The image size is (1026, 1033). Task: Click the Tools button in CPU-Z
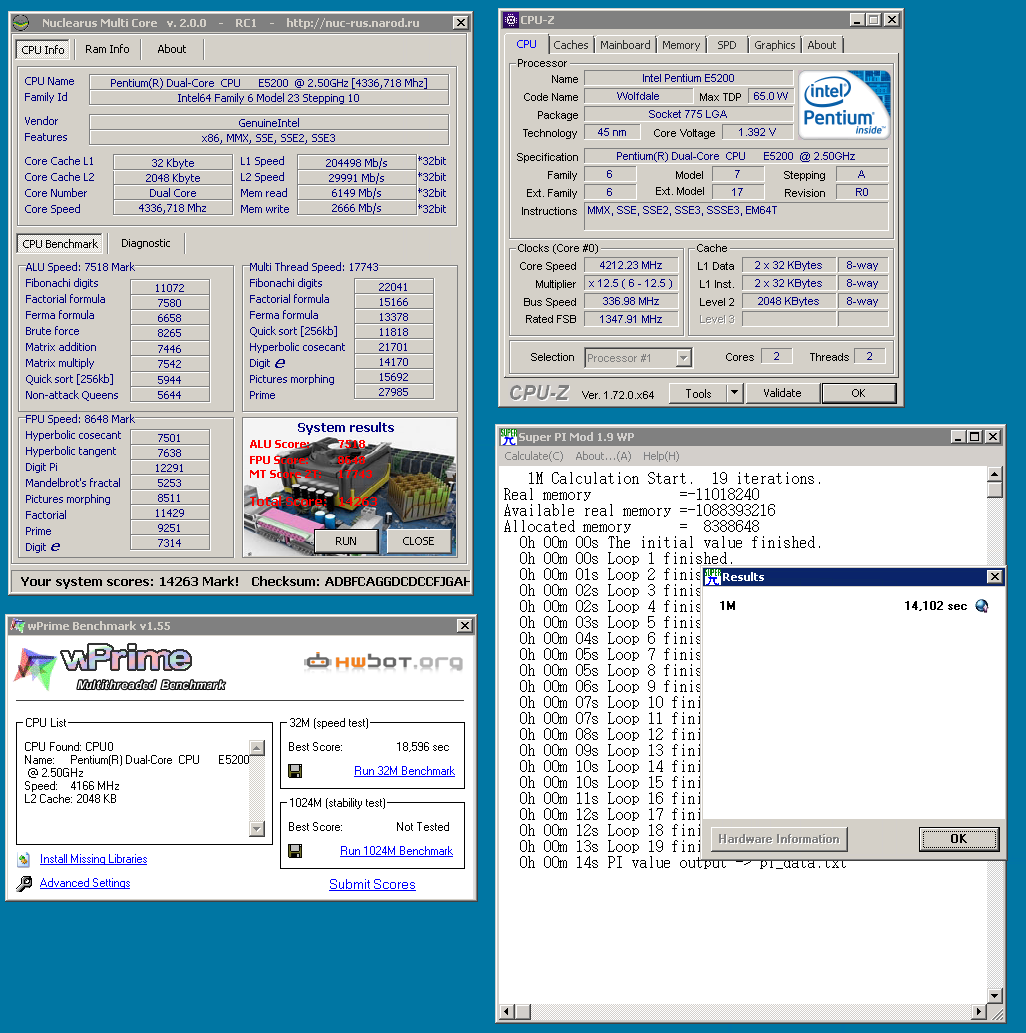[698, 393]
